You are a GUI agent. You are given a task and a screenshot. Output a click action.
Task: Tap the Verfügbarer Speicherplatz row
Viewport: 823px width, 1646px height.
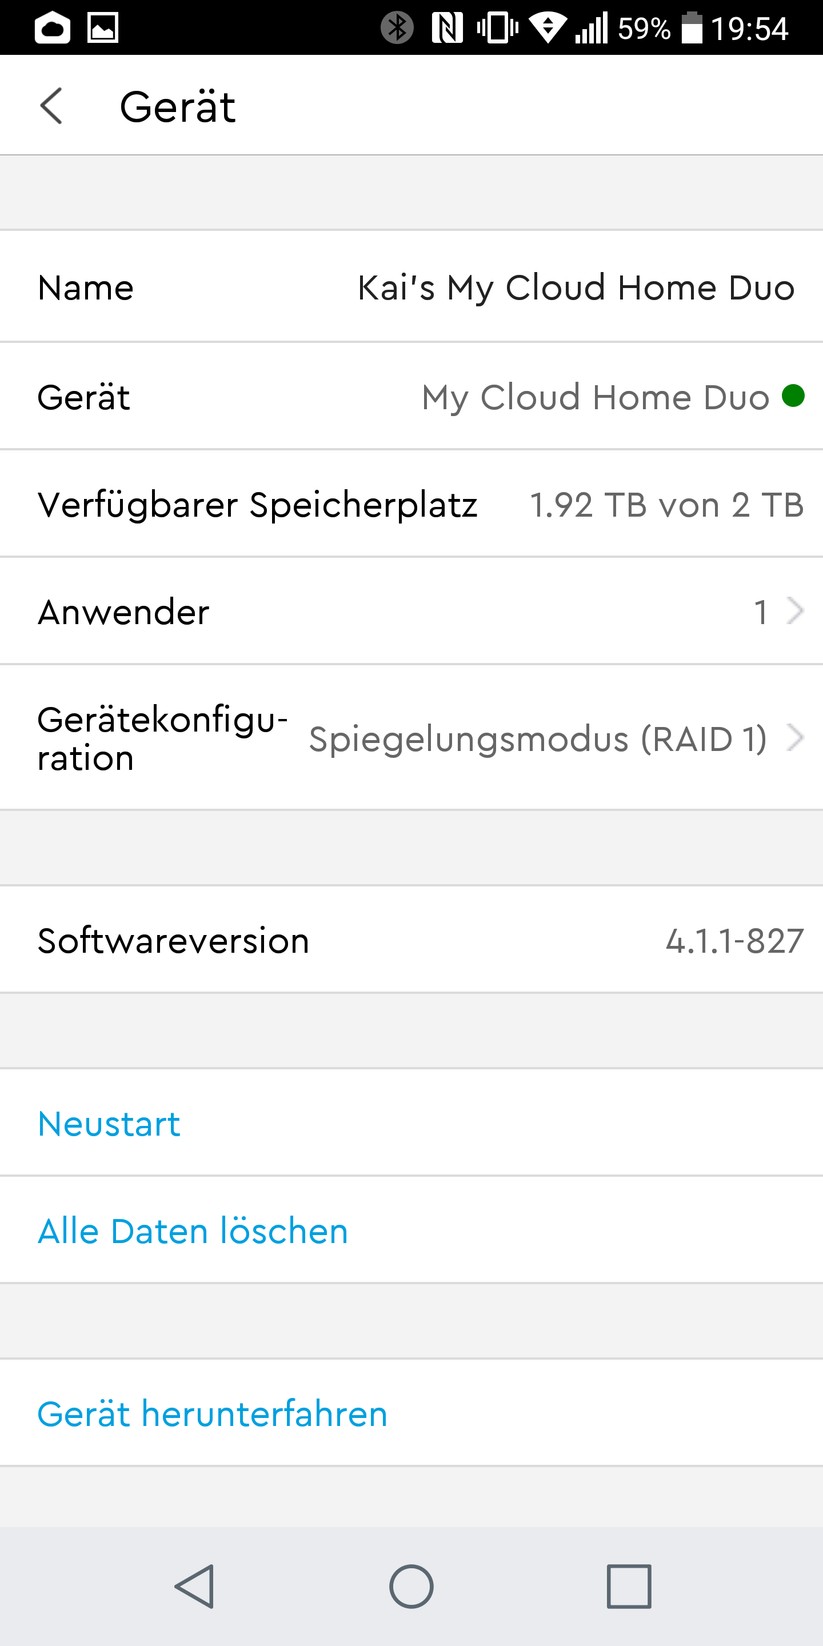point(411,504)
